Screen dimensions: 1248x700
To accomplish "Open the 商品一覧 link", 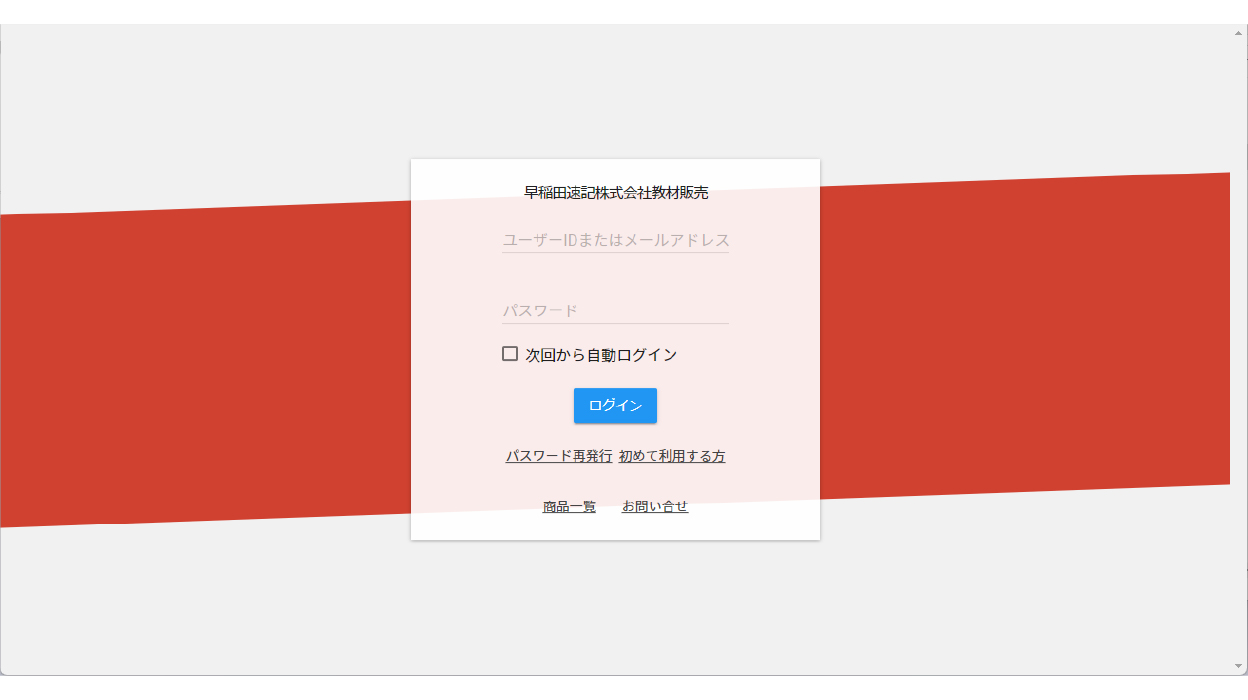I will point(569,507).
